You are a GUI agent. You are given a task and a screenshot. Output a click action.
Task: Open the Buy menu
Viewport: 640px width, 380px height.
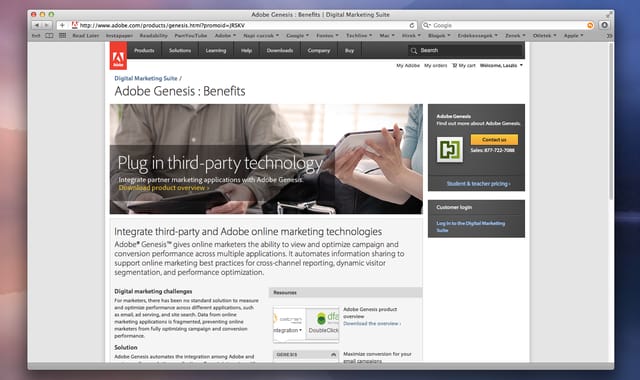(x=349, y=51)
